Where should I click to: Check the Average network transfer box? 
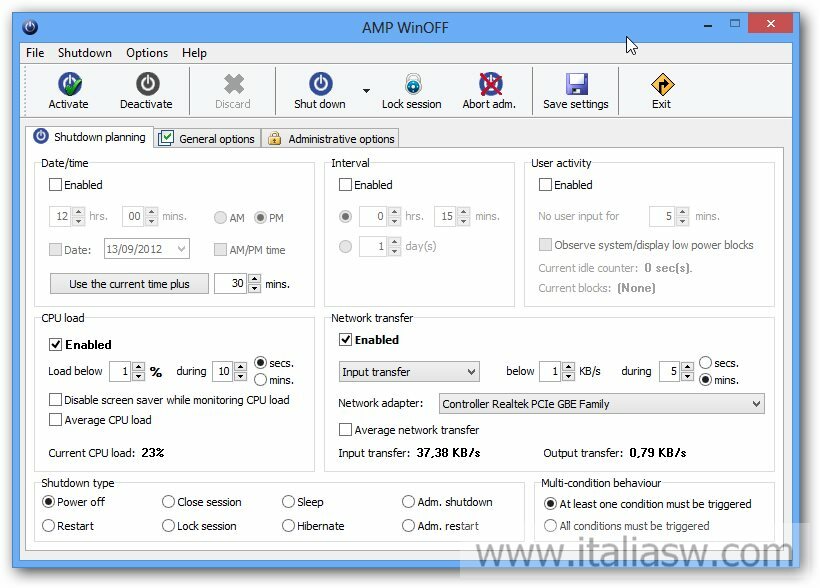tap(345, 429)
